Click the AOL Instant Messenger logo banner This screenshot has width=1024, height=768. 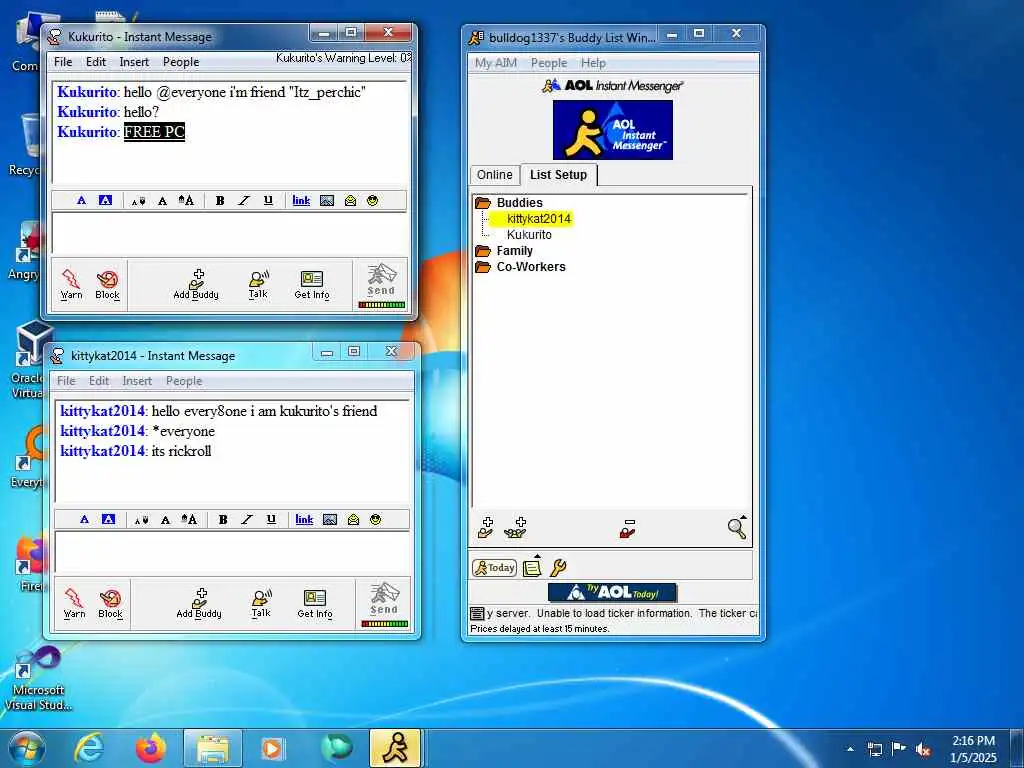pyautogui.click(x=613, y=129)
